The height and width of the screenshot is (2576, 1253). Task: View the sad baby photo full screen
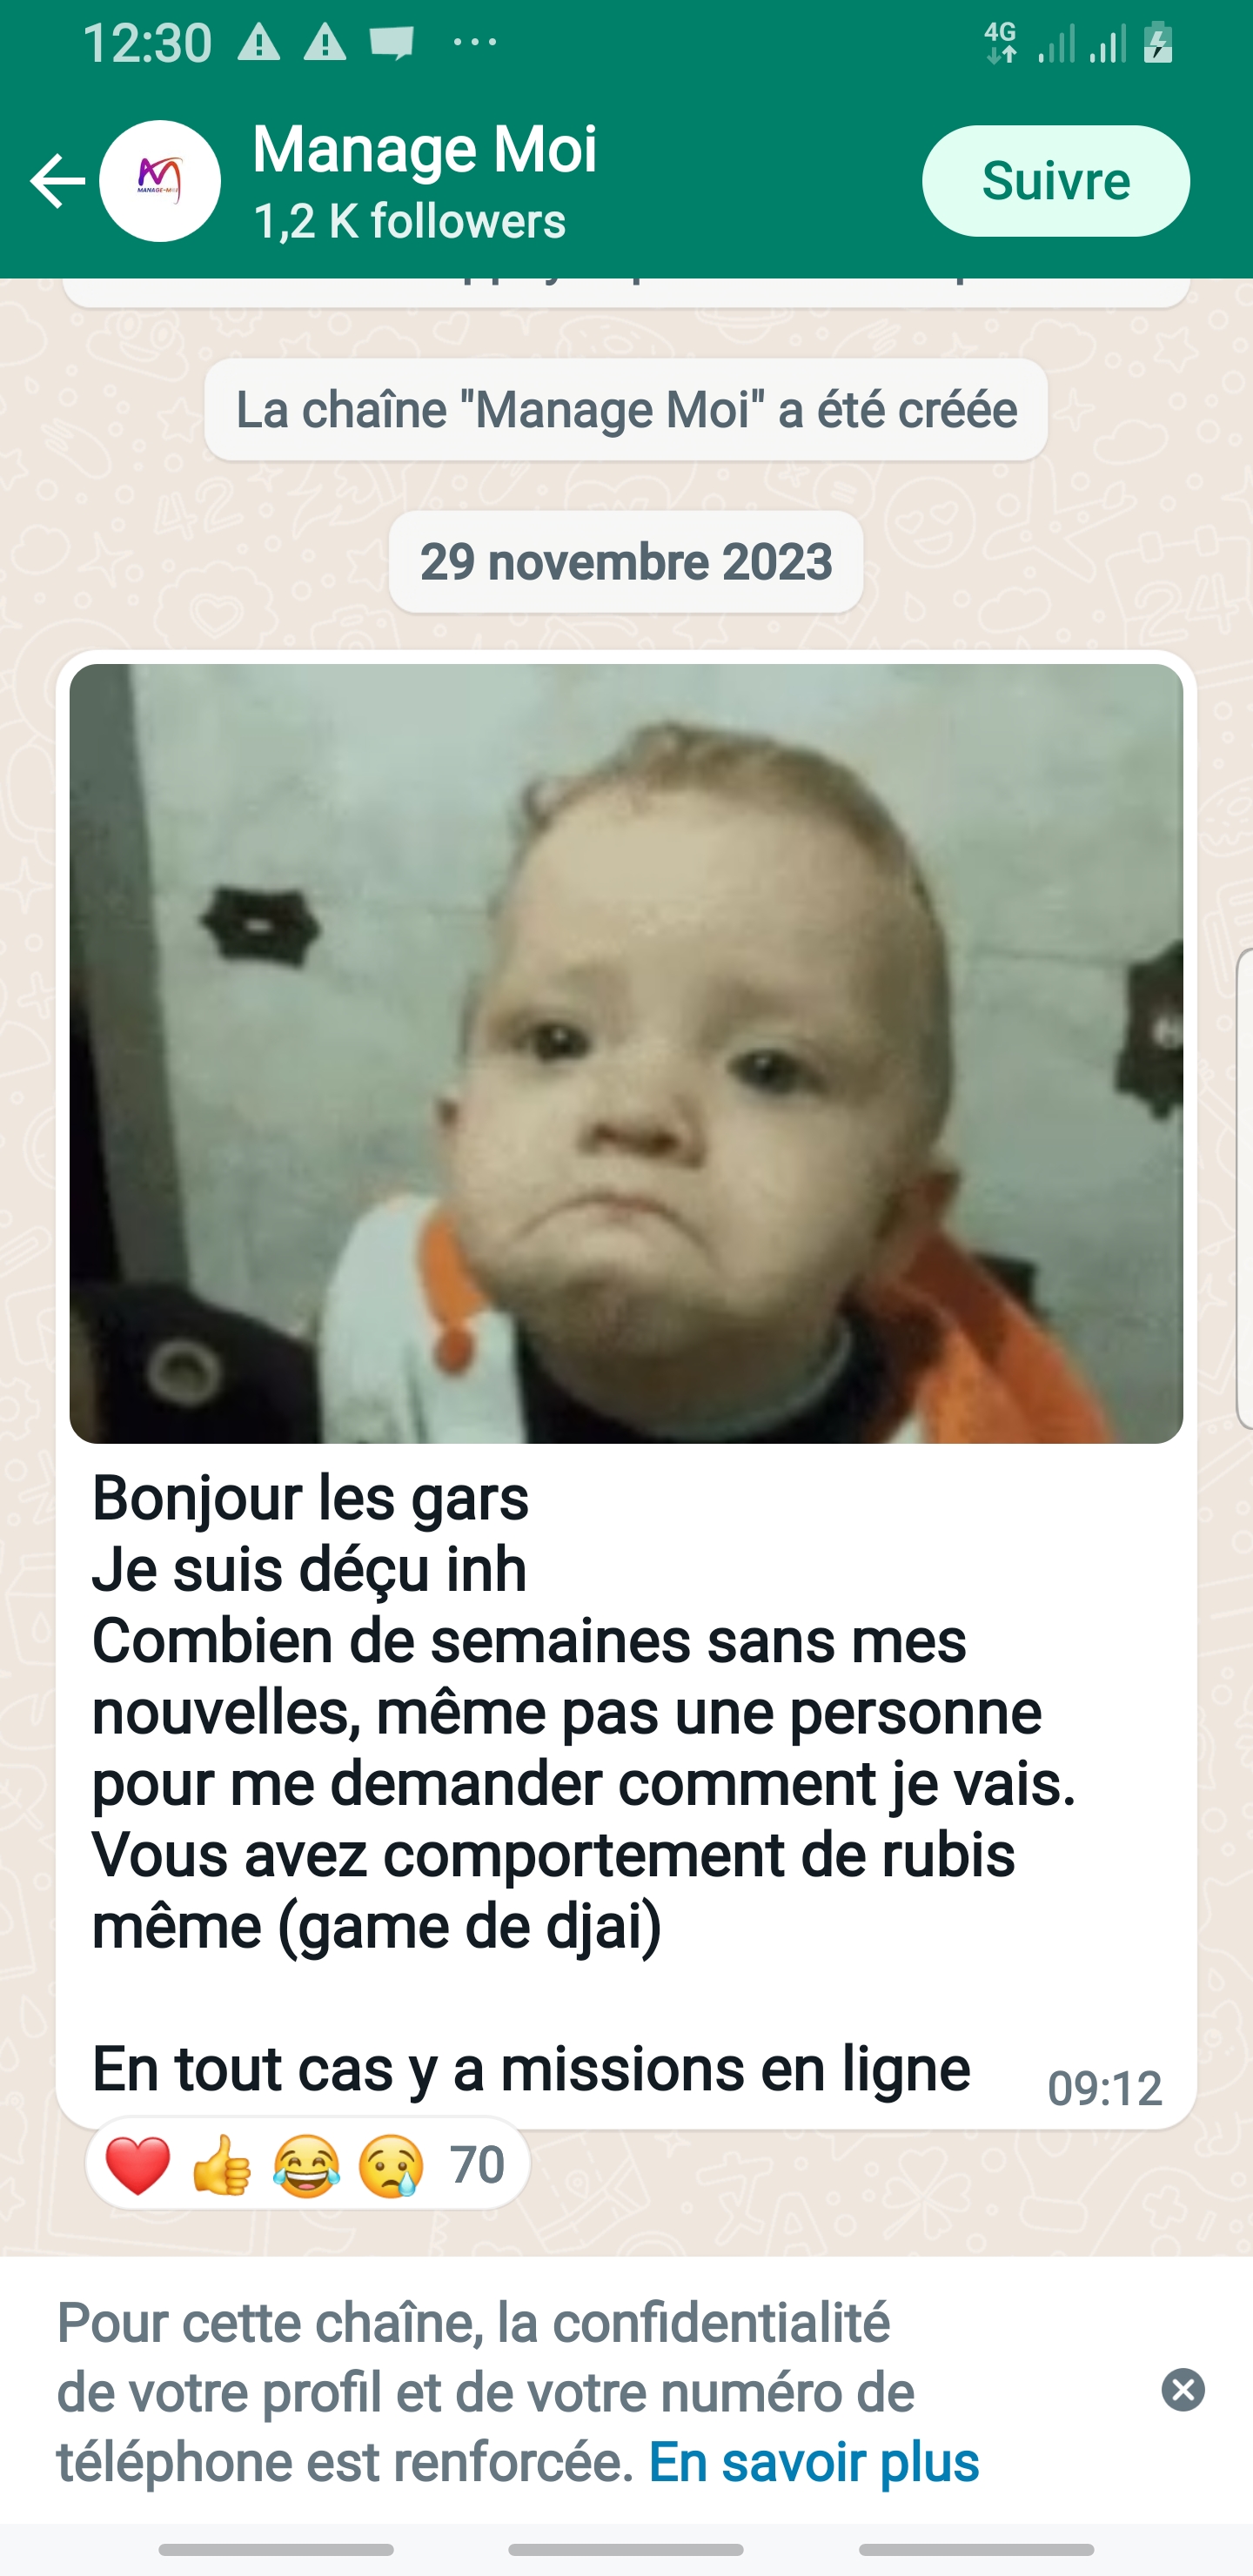coord(626,1053)
